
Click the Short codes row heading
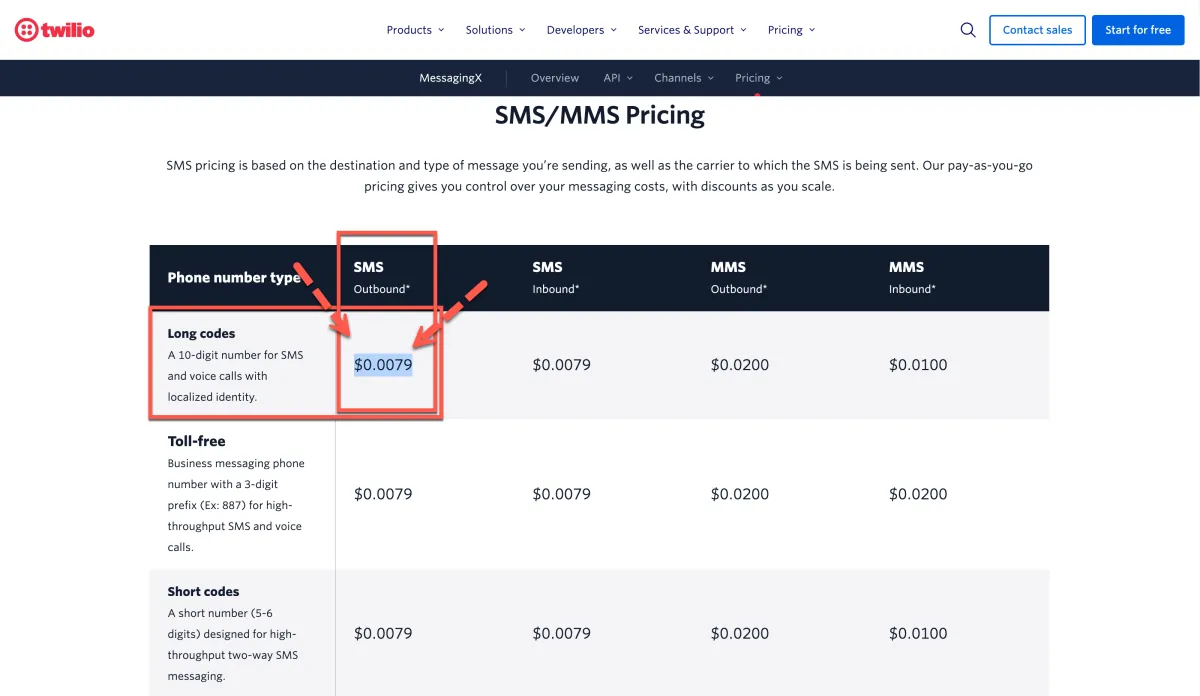[x=203, y=591]
